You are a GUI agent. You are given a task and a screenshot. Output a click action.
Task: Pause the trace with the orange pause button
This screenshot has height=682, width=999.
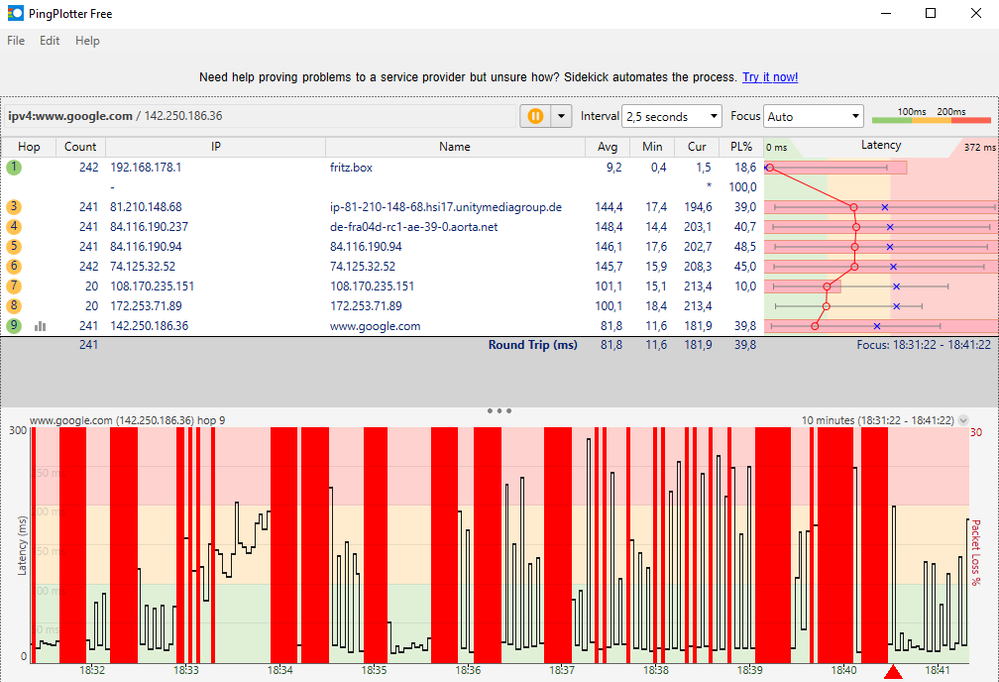(x=535, y=116)
